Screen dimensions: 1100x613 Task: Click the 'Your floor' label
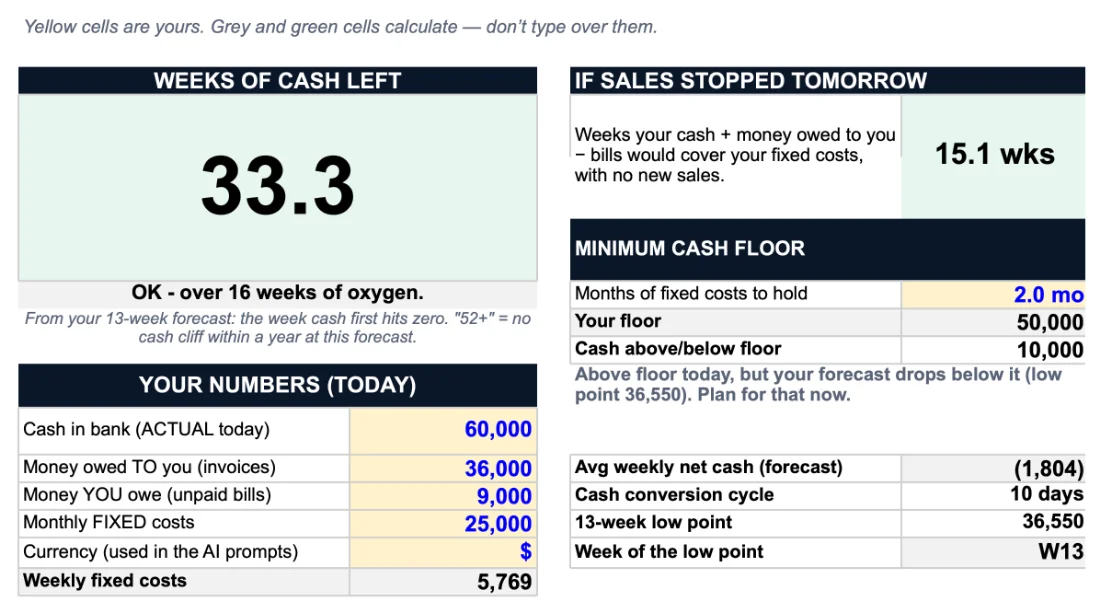[x=617, y=321]
